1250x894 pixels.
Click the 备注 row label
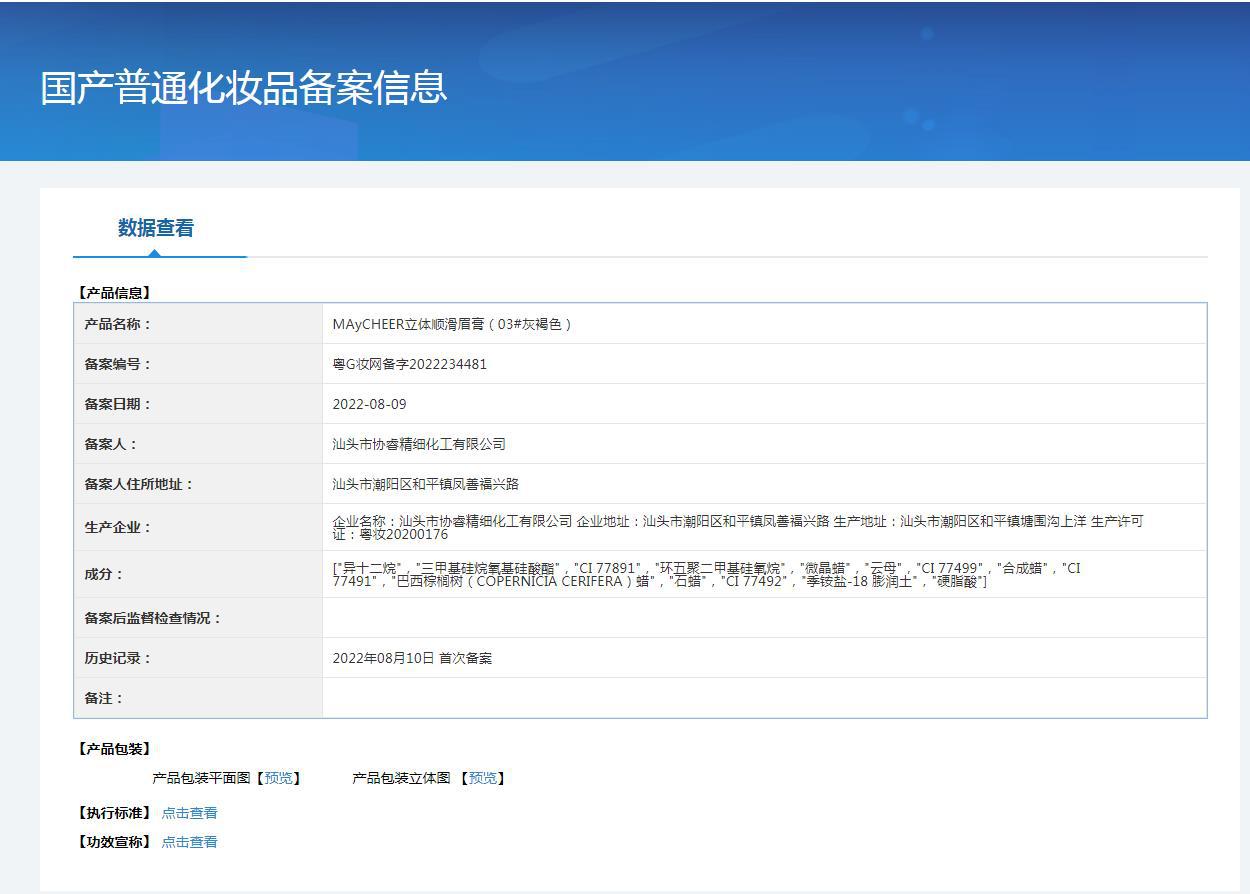[x=104, y=698]
